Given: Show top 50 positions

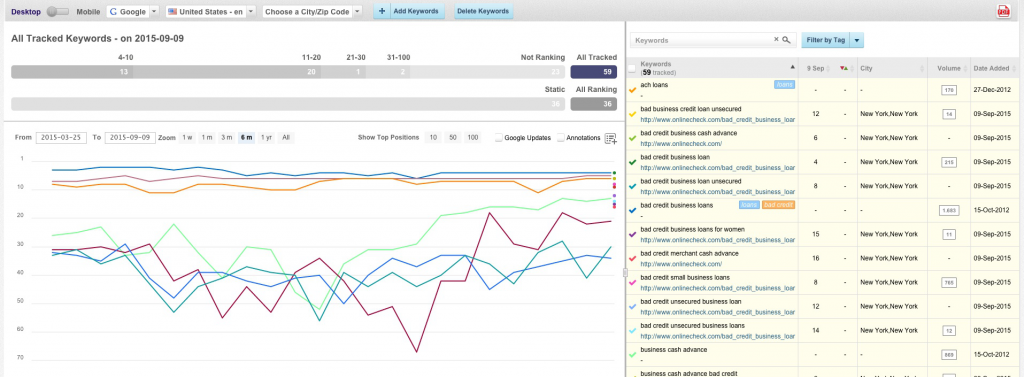Looking at the screenshot, I should [x=453, y=137].
